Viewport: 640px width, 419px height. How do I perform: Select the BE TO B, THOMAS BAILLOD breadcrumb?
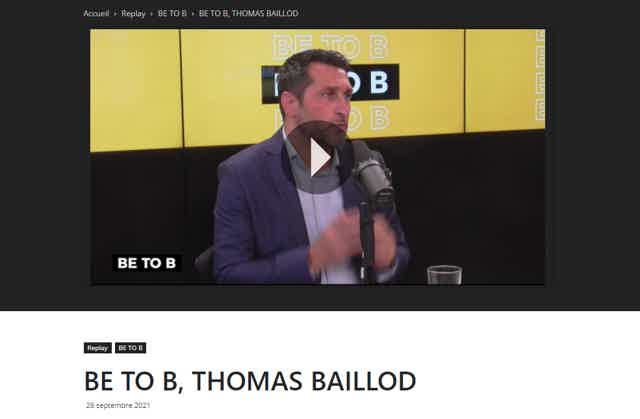point(248,13)
